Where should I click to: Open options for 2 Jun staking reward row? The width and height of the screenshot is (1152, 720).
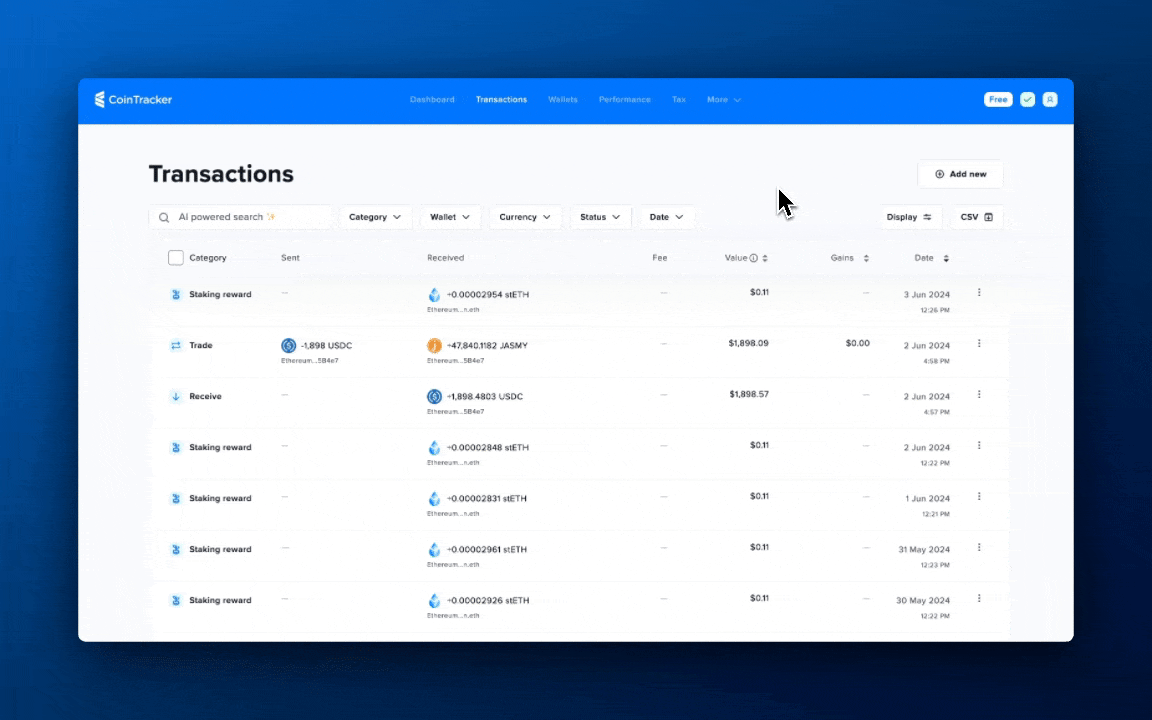click(979, 445)
